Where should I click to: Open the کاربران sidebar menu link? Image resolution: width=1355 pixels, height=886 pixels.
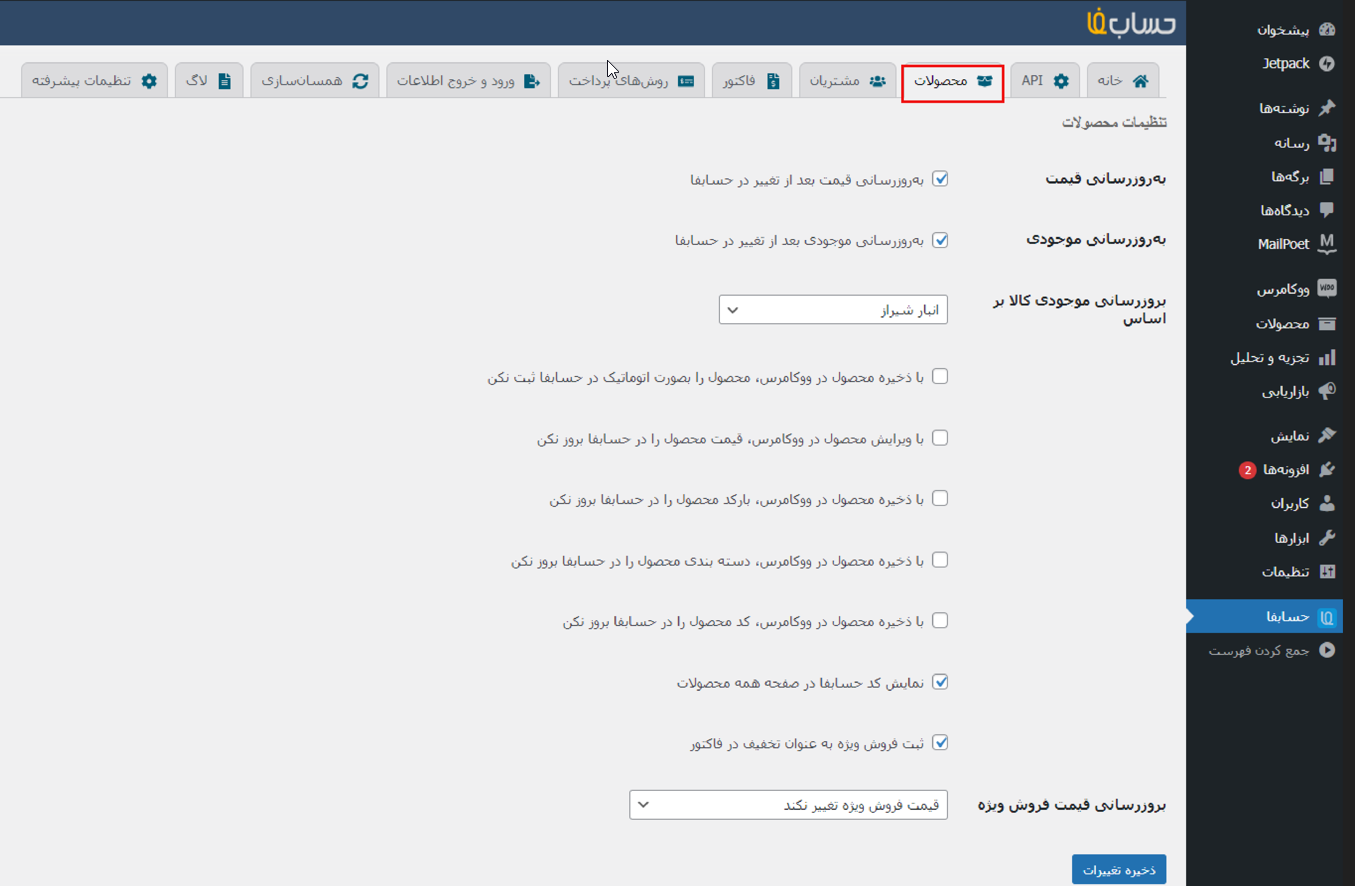point(1289,504)
